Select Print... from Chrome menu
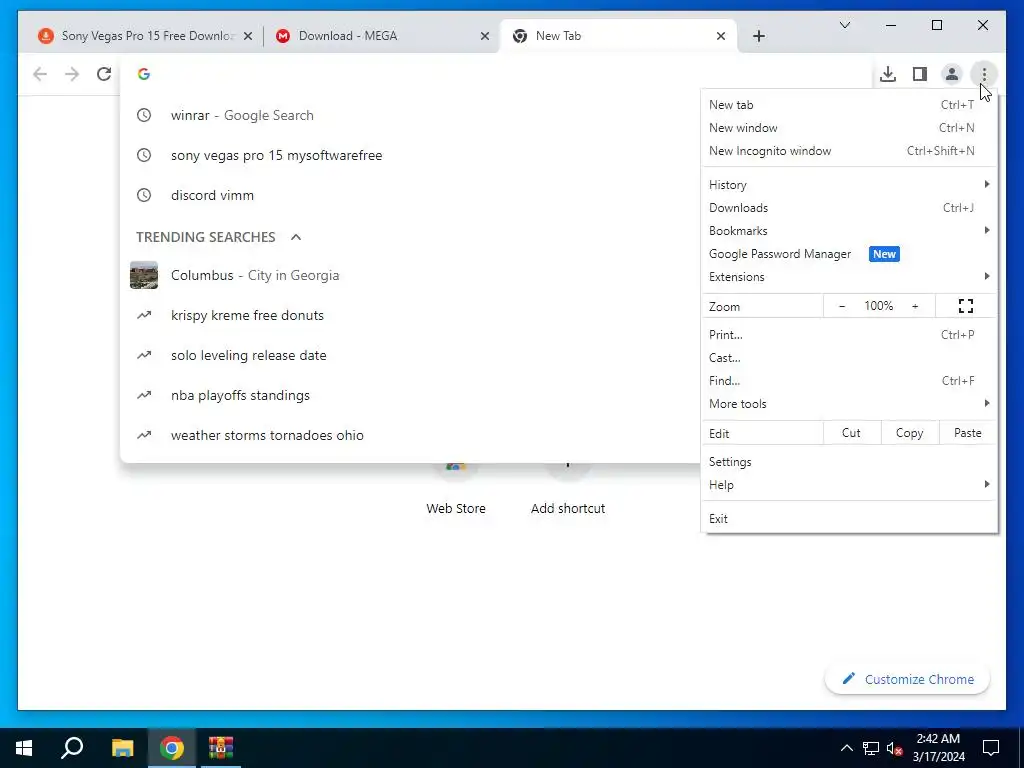 pos(849,335)
